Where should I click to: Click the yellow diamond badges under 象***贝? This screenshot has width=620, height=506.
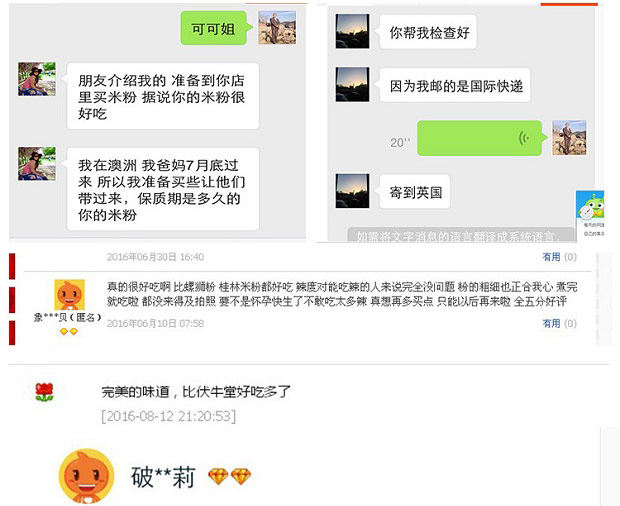(69, 332)
